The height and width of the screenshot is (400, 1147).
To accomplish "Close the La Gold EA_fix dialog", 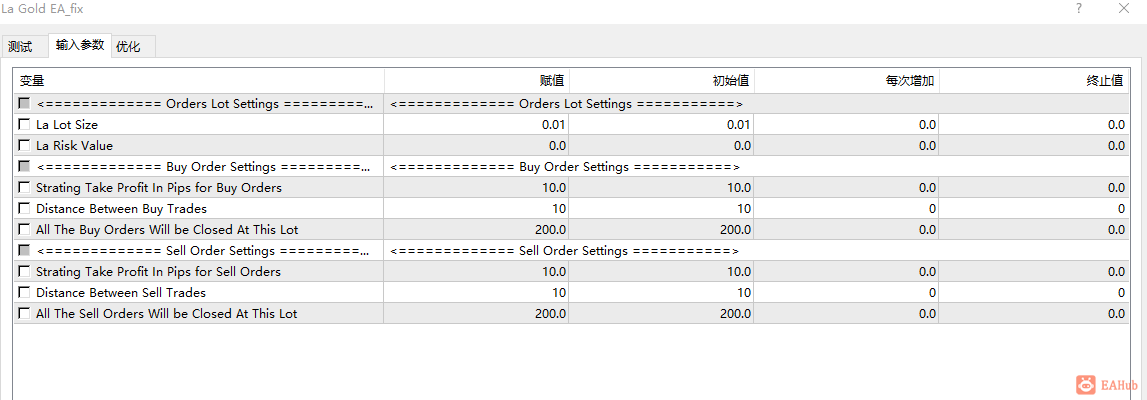I will point(1122,8).
